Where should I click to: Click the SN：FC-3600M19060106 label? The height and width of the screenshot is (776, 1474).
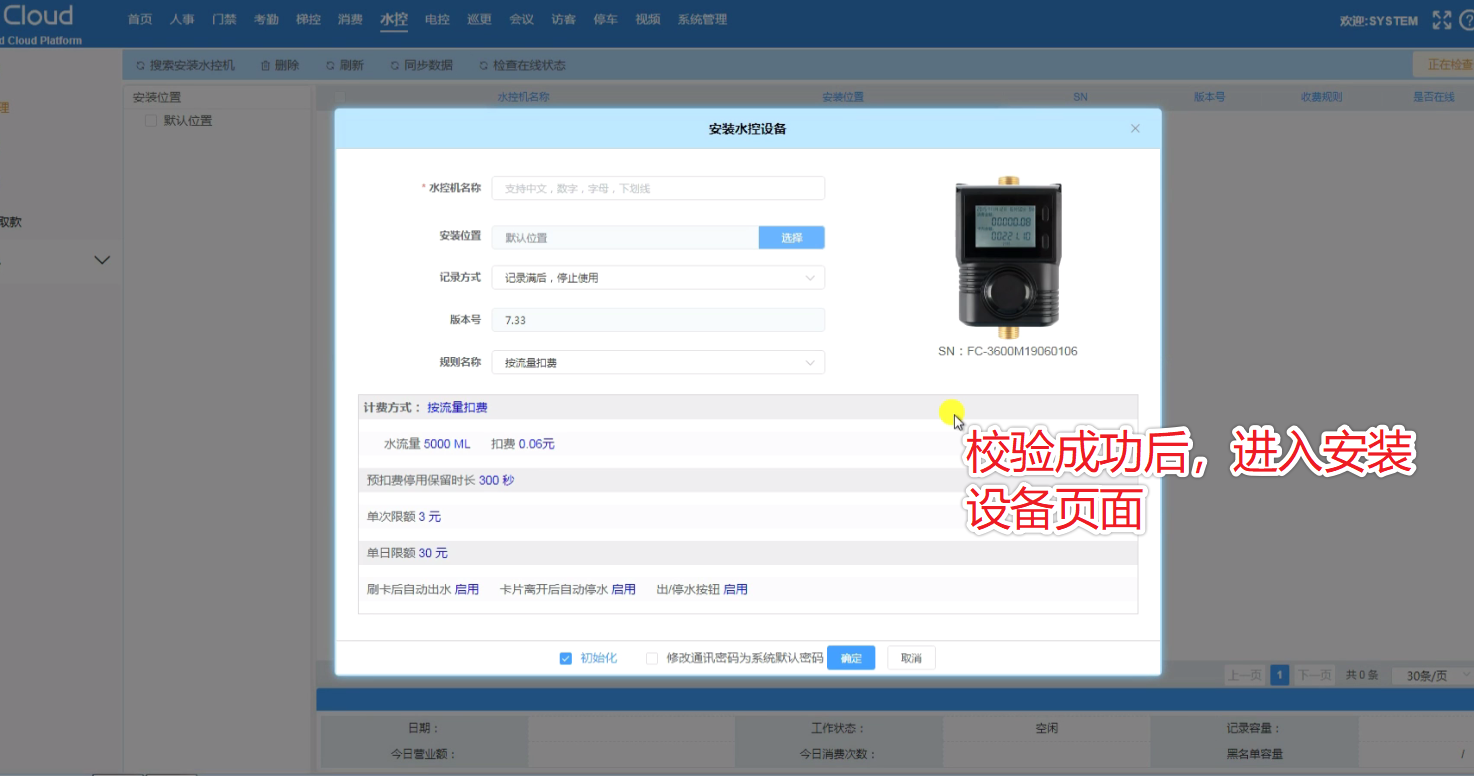[x=1008, y=351]
